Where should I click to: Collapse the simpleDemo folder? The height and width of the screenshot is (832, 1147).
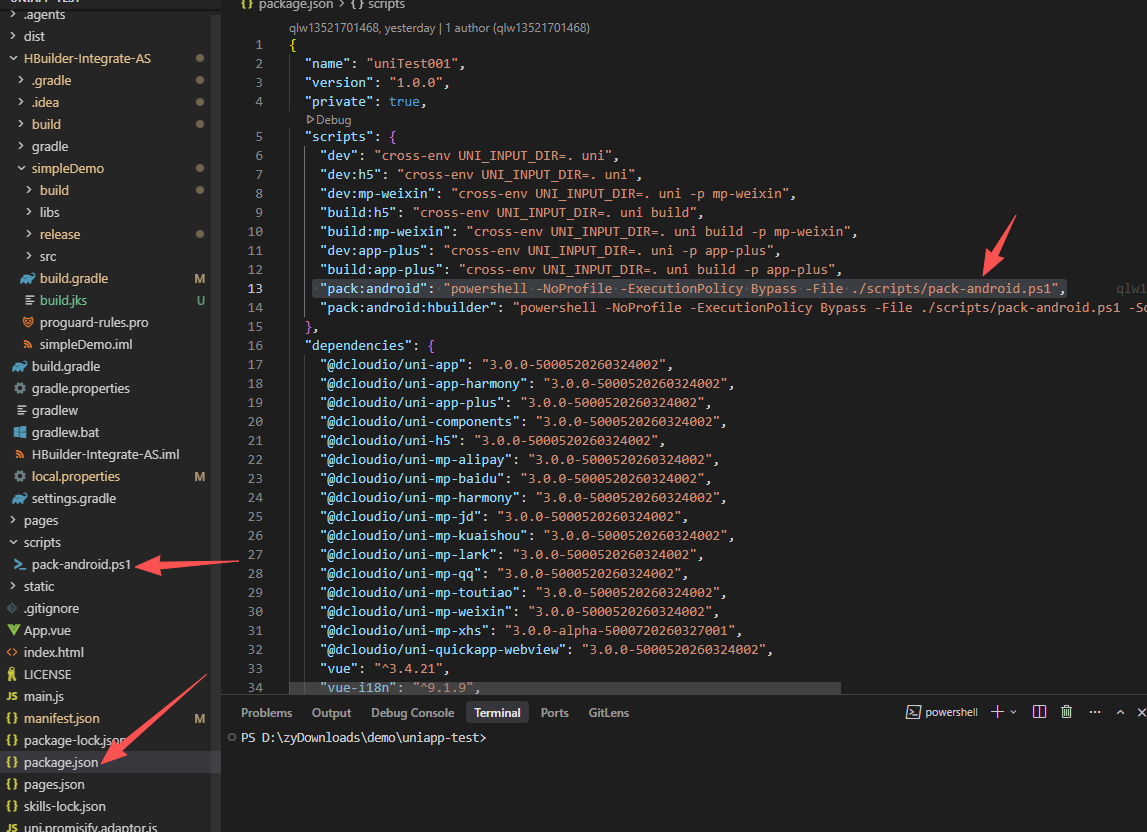[110, 168]
